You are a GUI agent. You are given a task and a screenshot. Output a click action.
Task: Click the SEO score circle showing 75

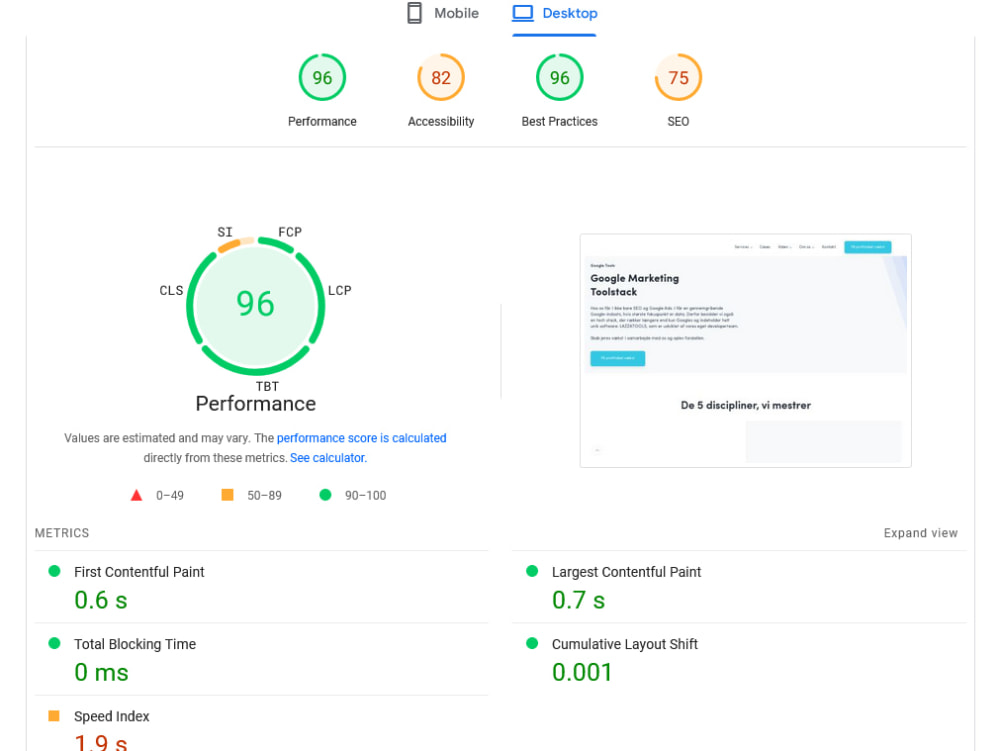pyautogui.click(x=678, y=77)
